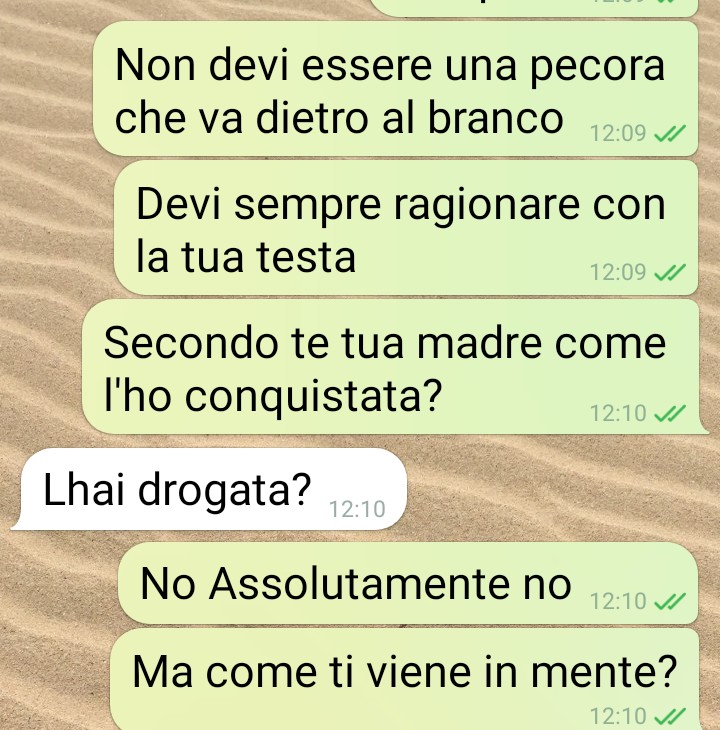The width and height of the screenshot is (720, 730).
Task: Select the 'Devi sempre ragionare con la tua testa' message
Action: coord(406,228)
